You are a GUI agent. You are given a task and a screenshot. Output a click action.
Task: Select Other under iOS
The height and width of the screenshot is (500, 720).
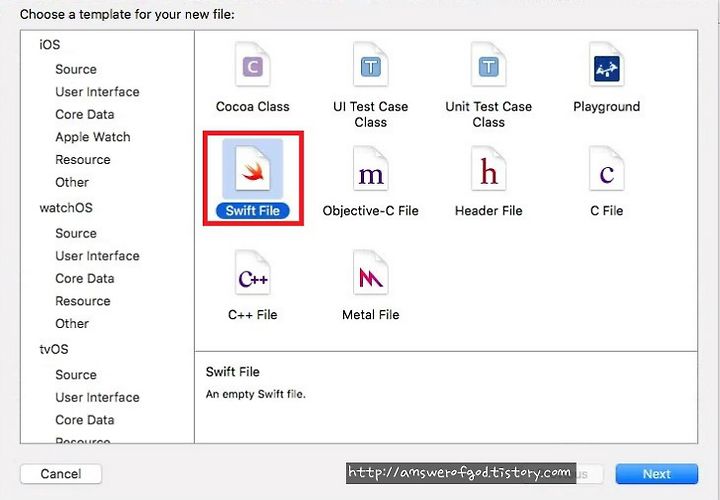(72, 182)
